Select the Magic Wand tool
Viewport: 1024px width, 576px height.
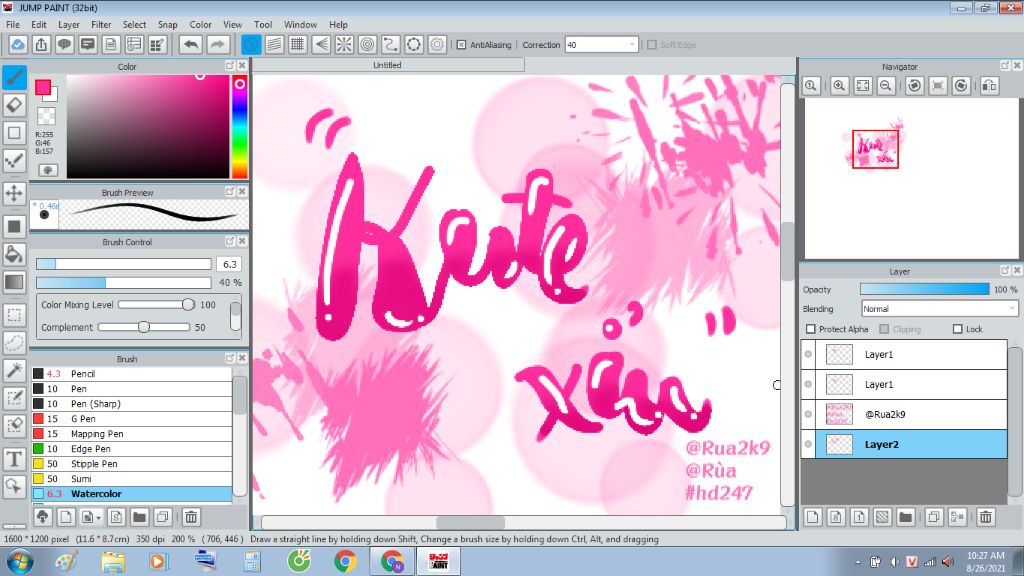[14, 370]
